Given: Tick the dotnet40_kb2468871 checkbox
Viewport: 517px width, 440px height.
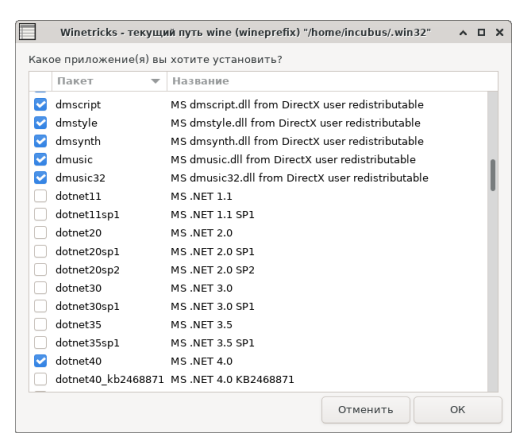Looking at the screenshot, I should 41,379.
